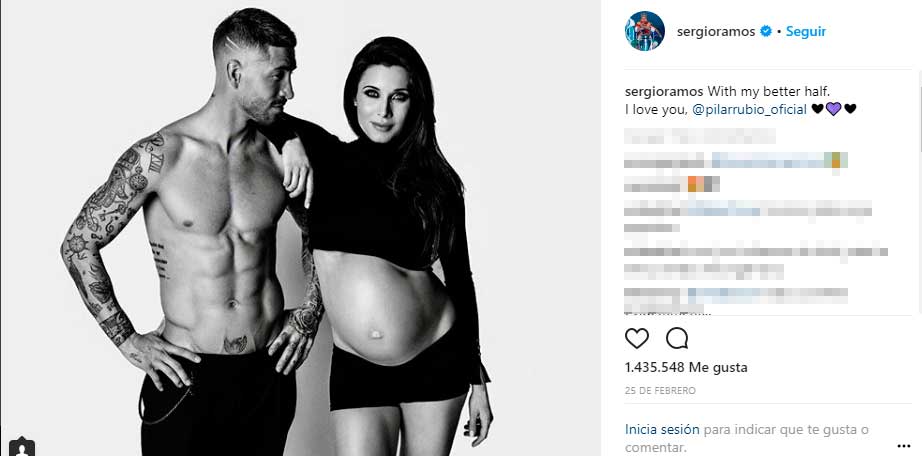
Task: Open comments via the speech bubble icon
Action: pyautogui.click(x=677, y=338)
